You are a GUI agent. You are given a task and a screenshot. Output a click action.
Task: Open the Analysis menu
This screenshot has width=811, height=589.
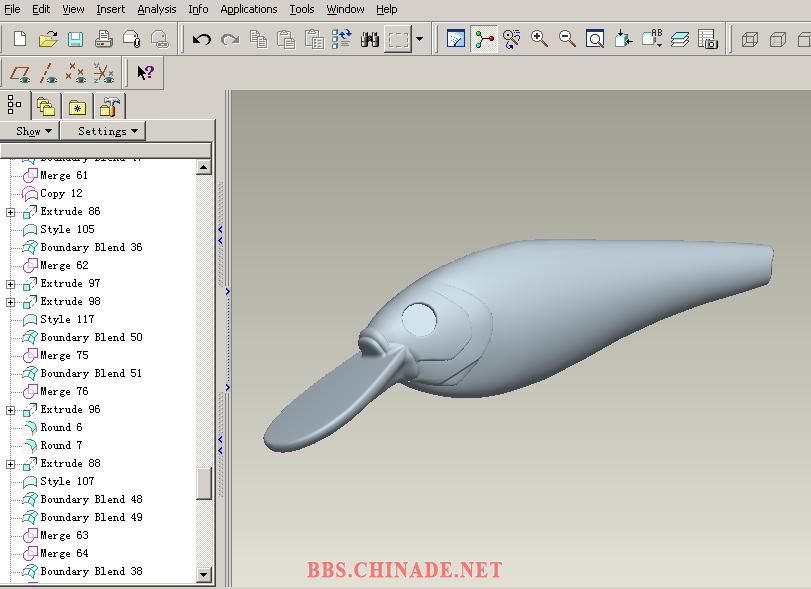157,9
